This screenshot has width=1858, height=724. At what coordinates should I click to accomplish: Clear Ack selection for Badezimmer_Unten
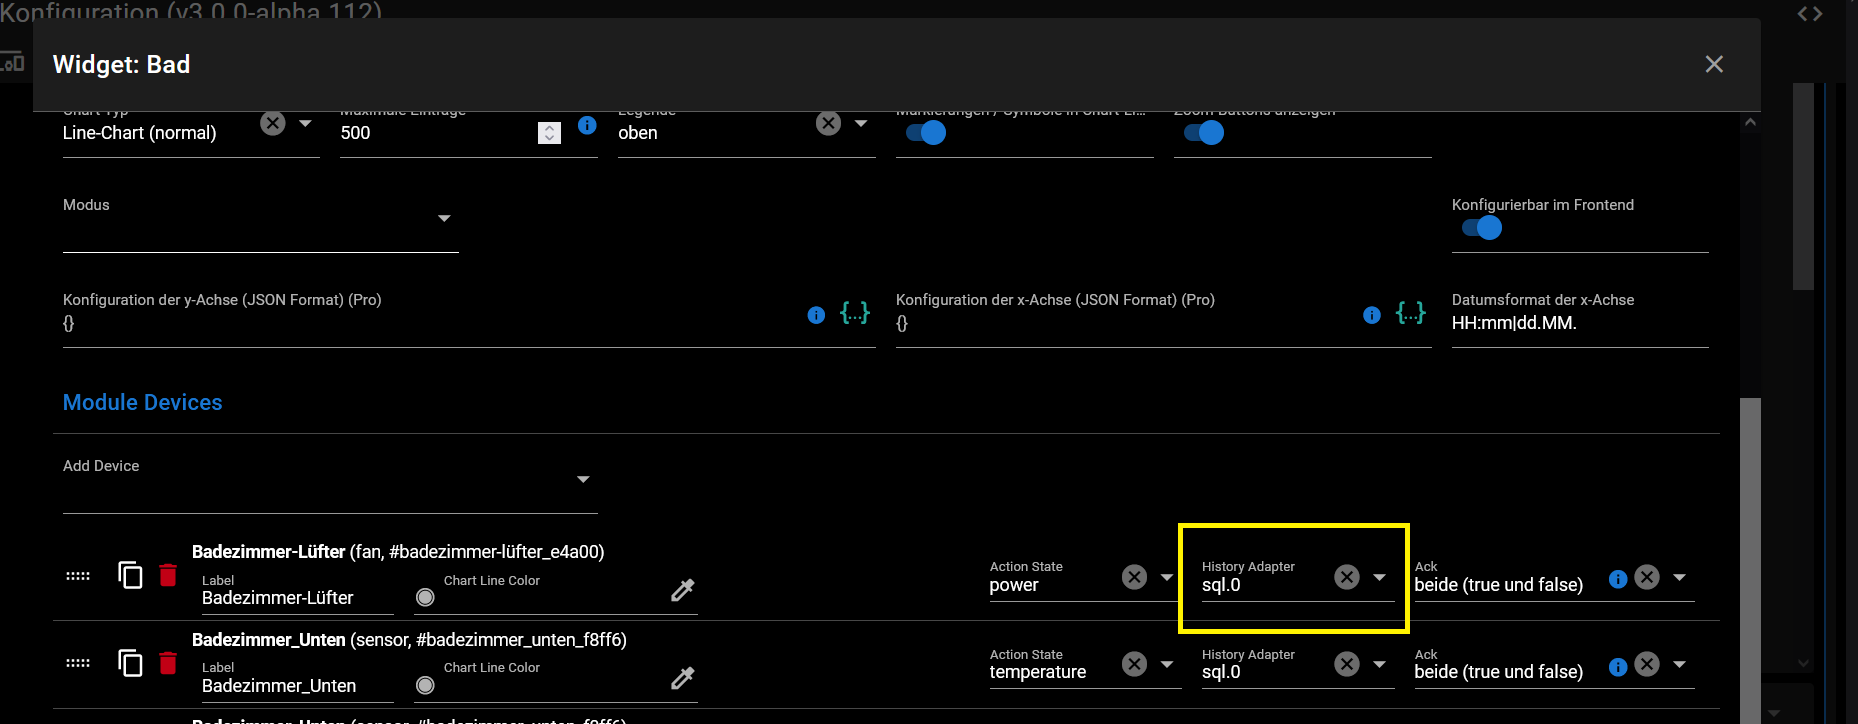[x=1647, y=664]
